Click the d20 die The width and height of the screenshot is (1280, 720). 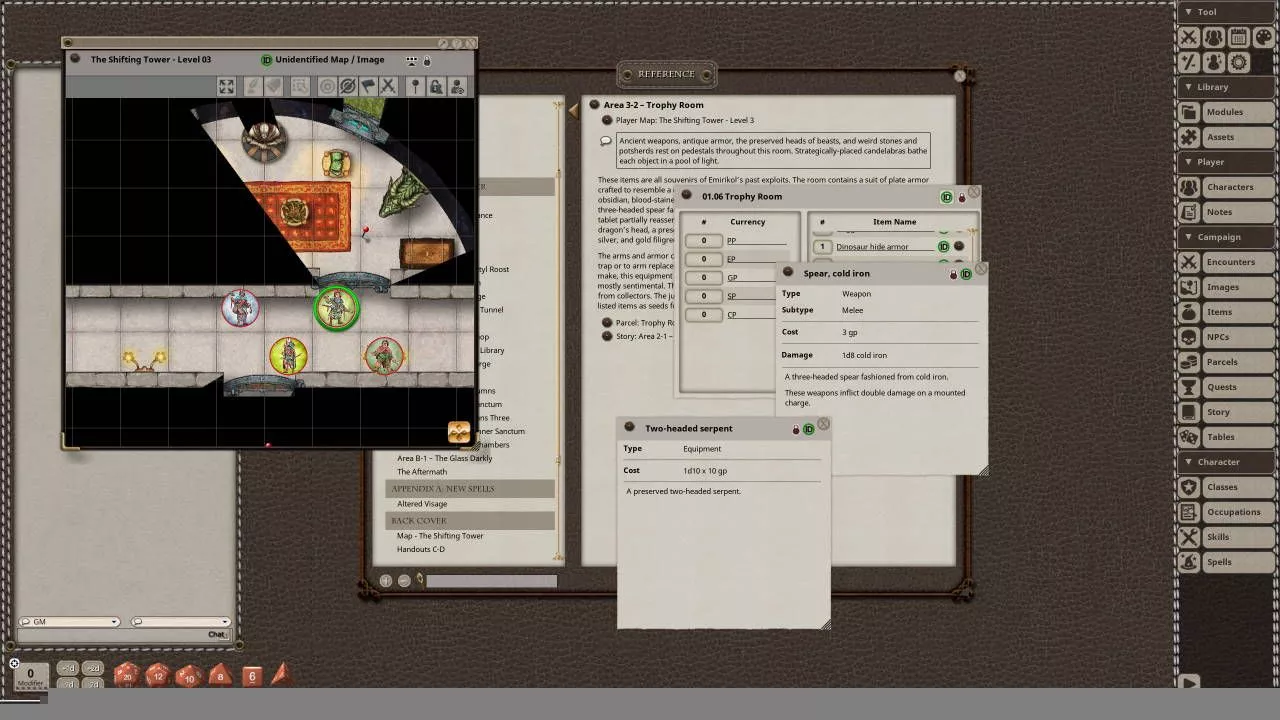point(127,675)
